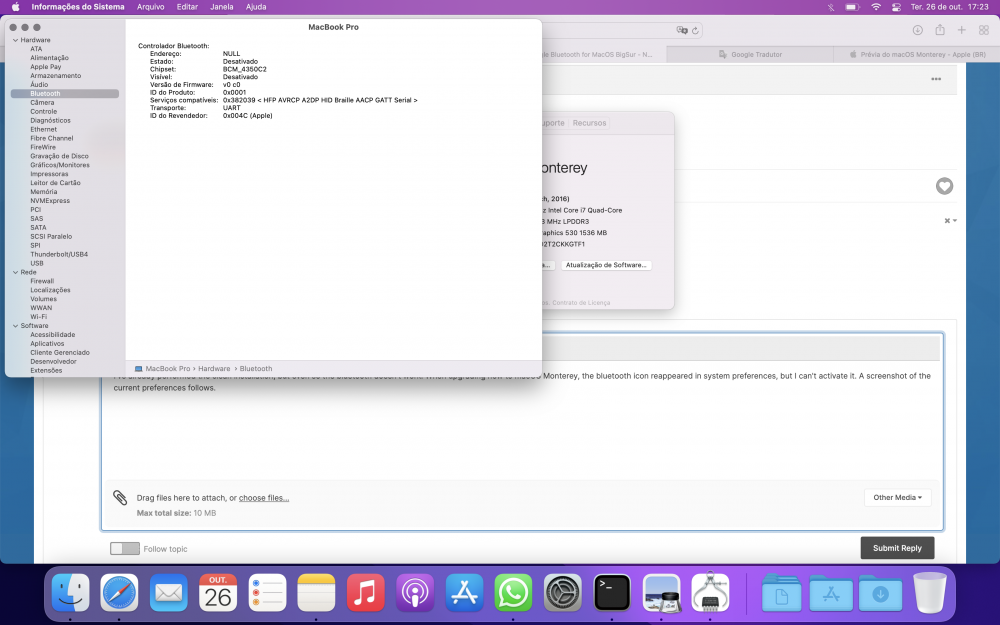
Task: Open System Preferences from the Dock
Action: click(x=562, y=592)
